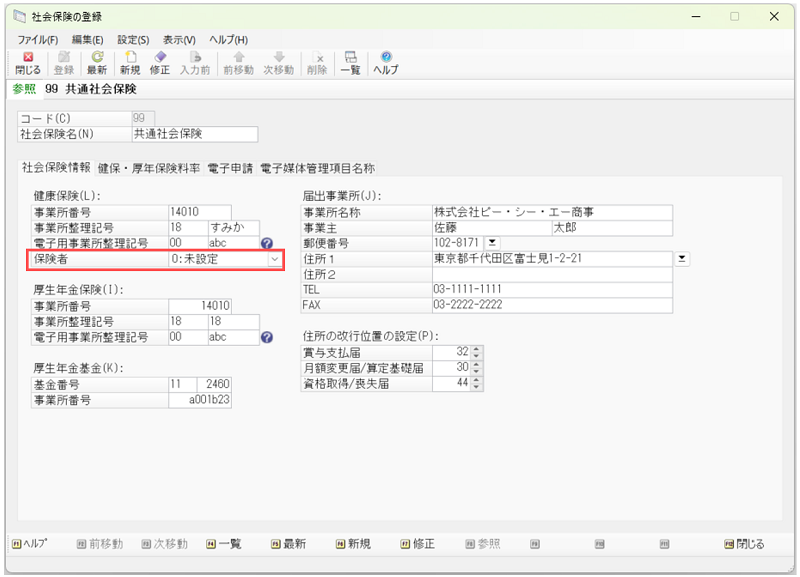The width and height of the screenshot is (800, 577).
Task: Click the 削除 toolbar icon
Action: point(317,63)
